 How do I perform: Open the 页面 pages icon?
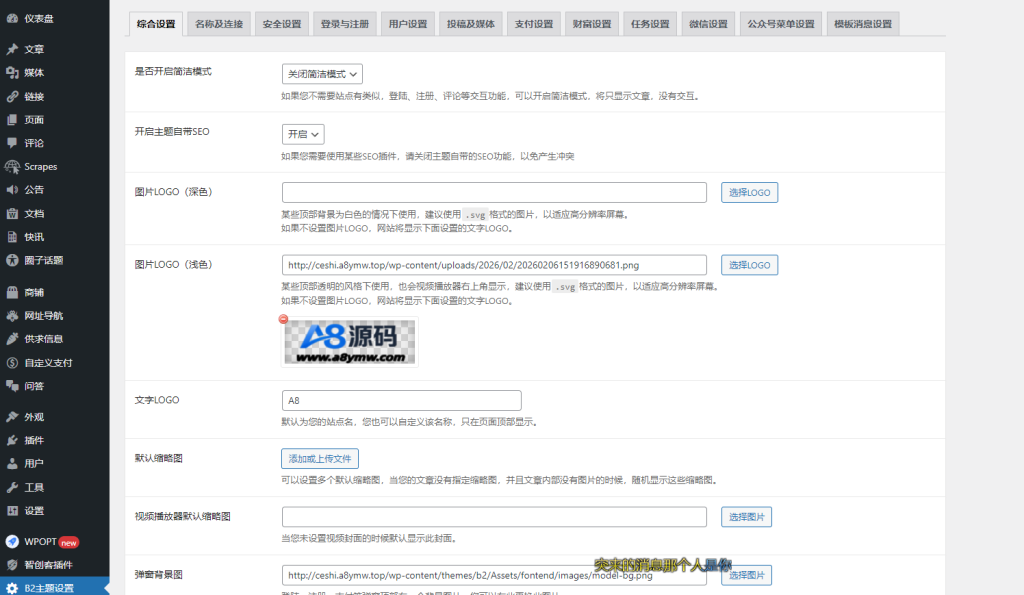14,119
